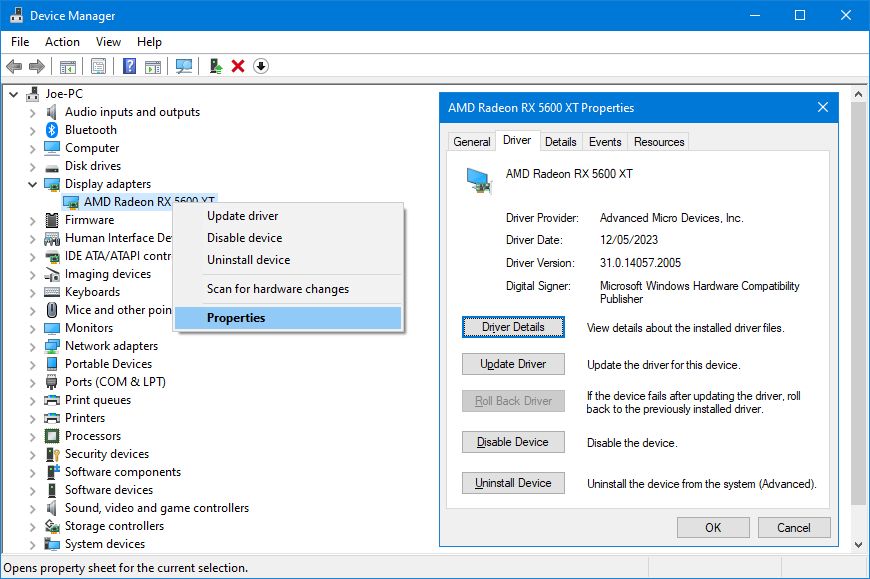The image size is (870, 579).
Task: Click the Imaging devices camera icon
Action: tap(52, 274)
